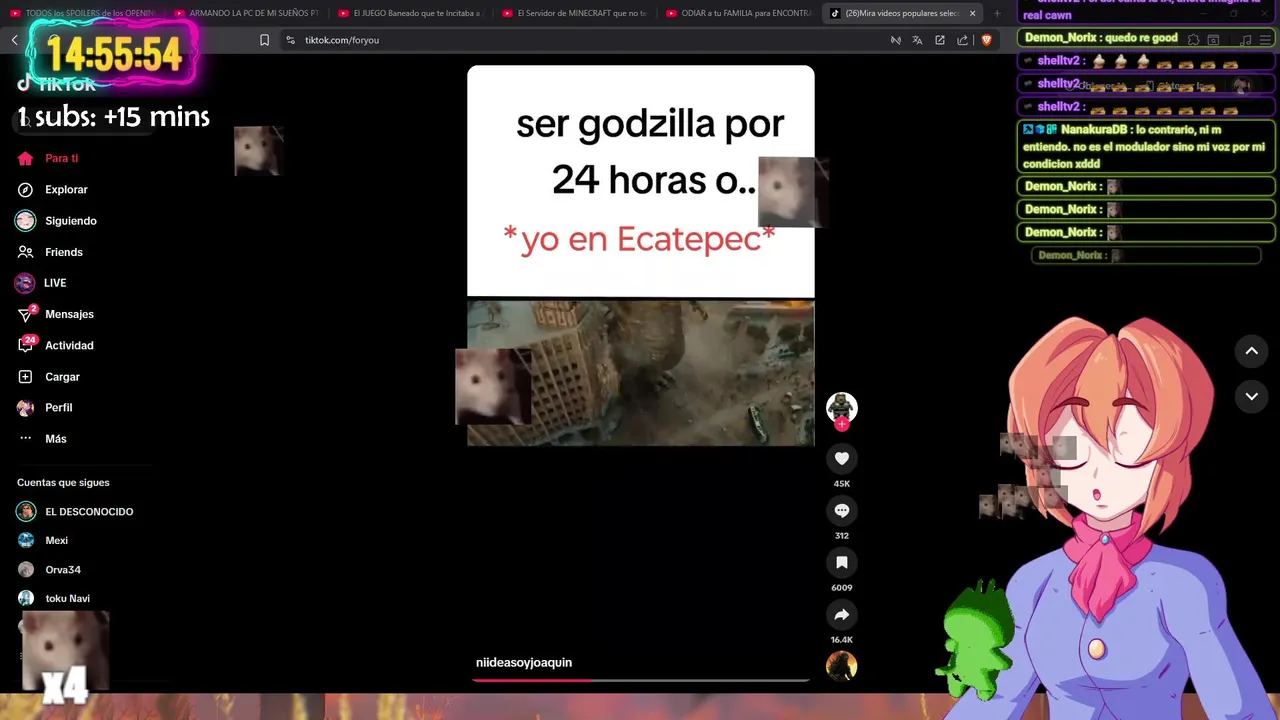Open the Cargar upload page
Viewport: 1280px width, 720px height.
(x=49, y=377)
